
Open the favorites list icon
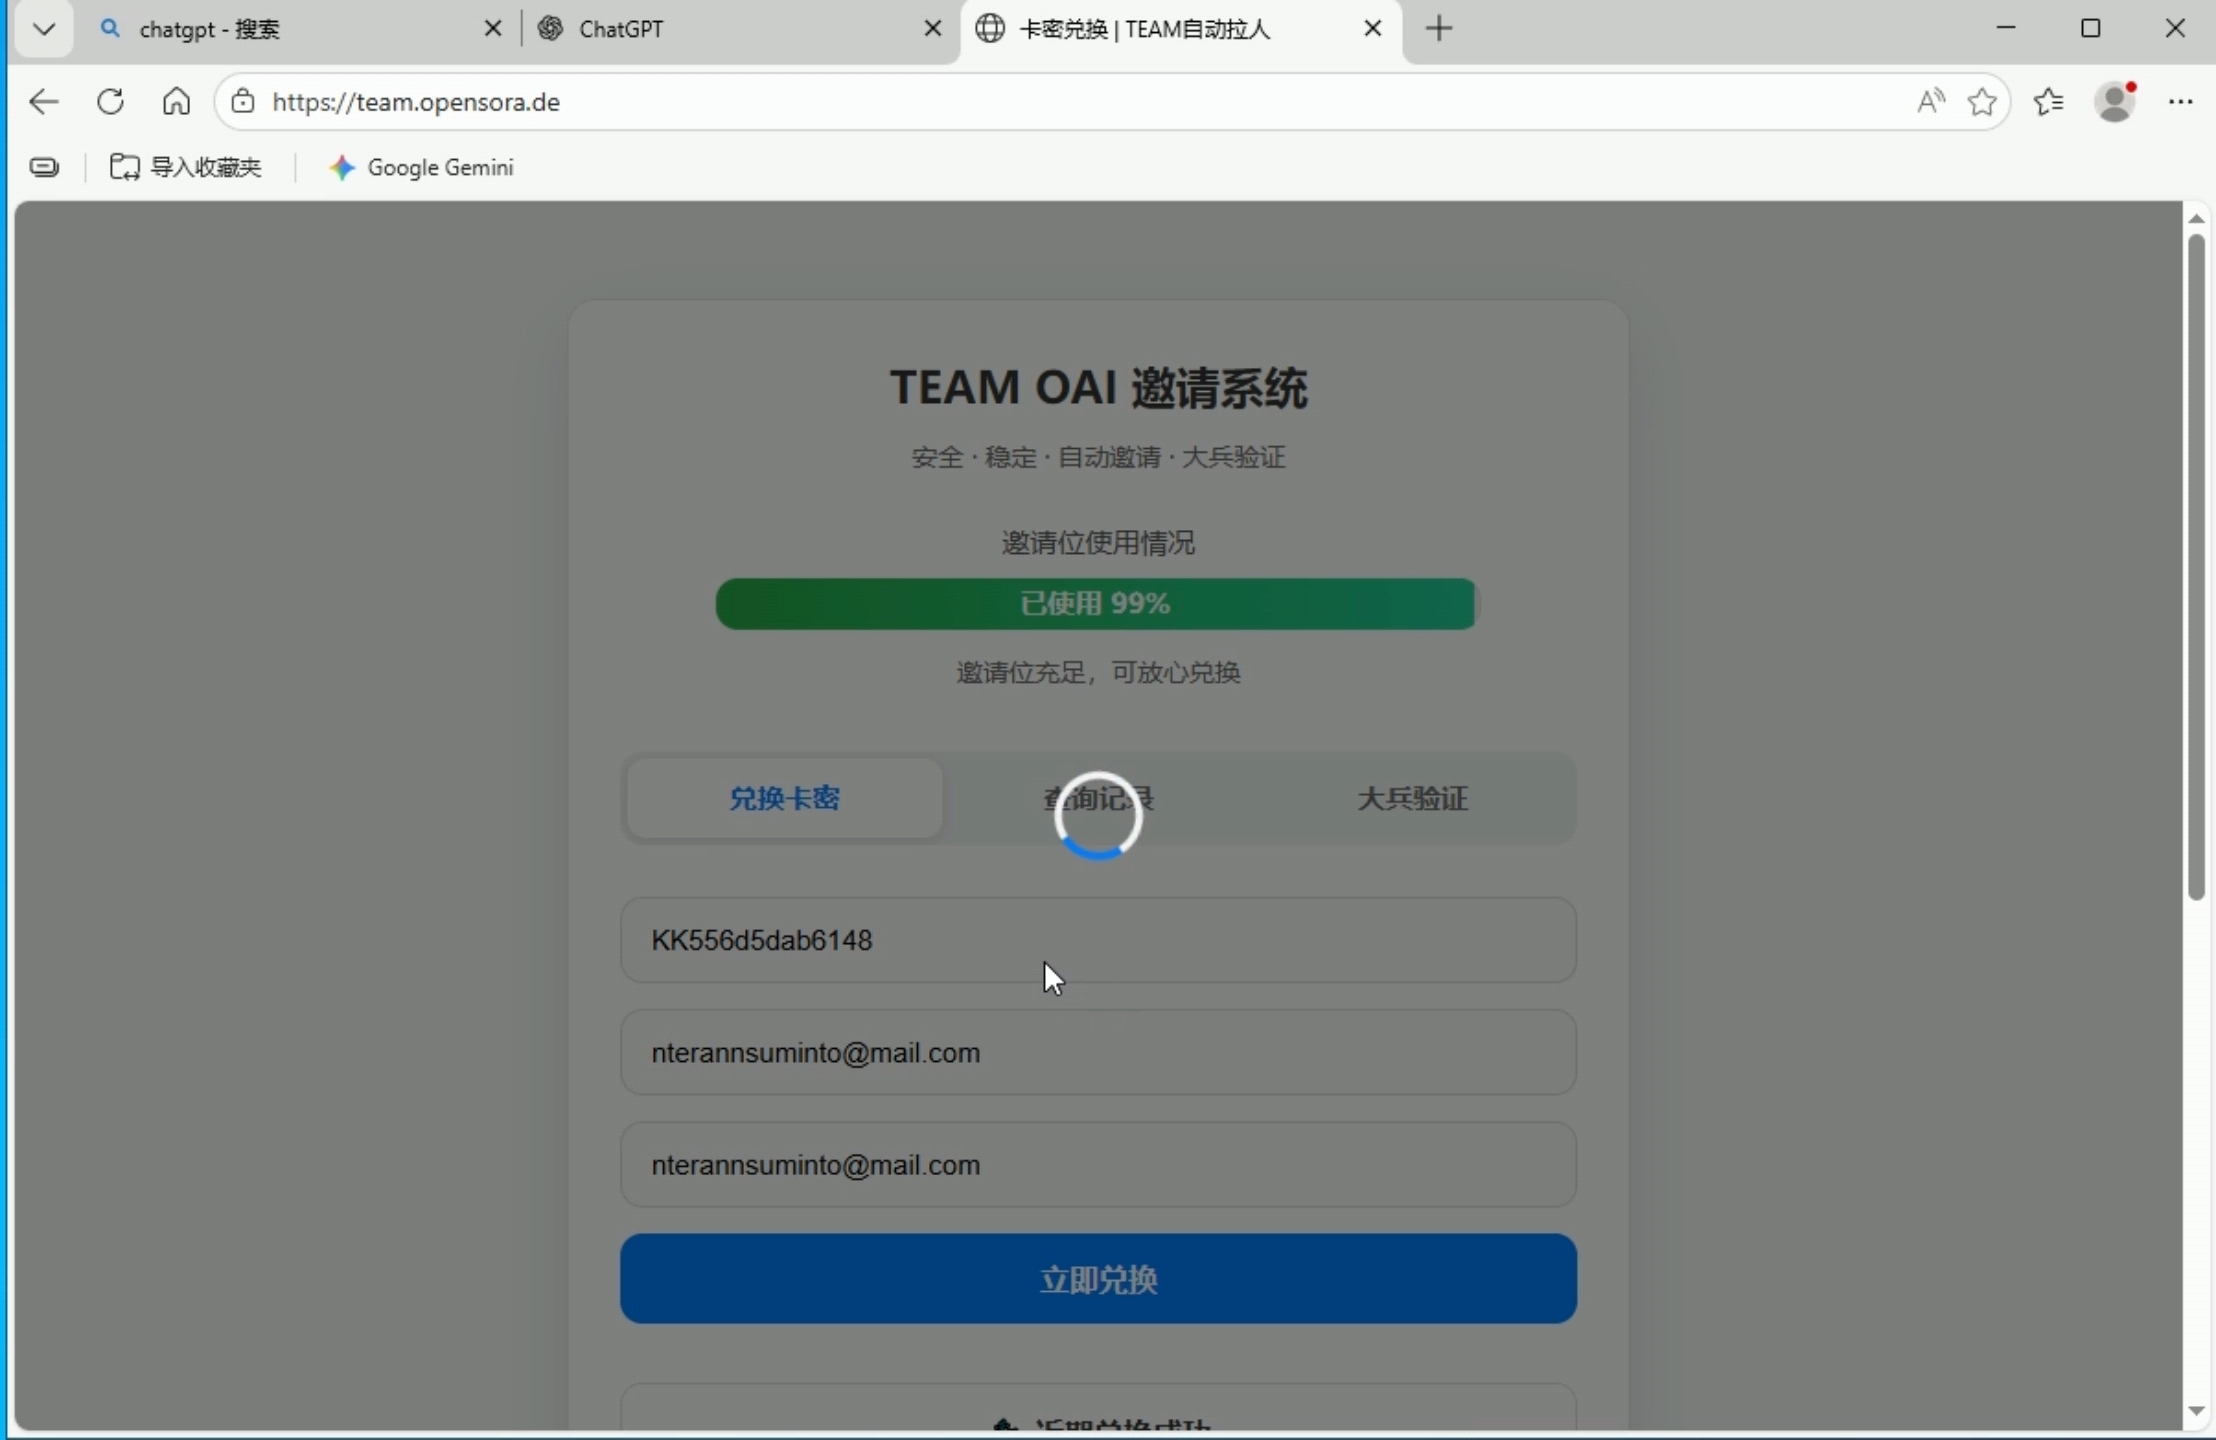(2048, 102)
